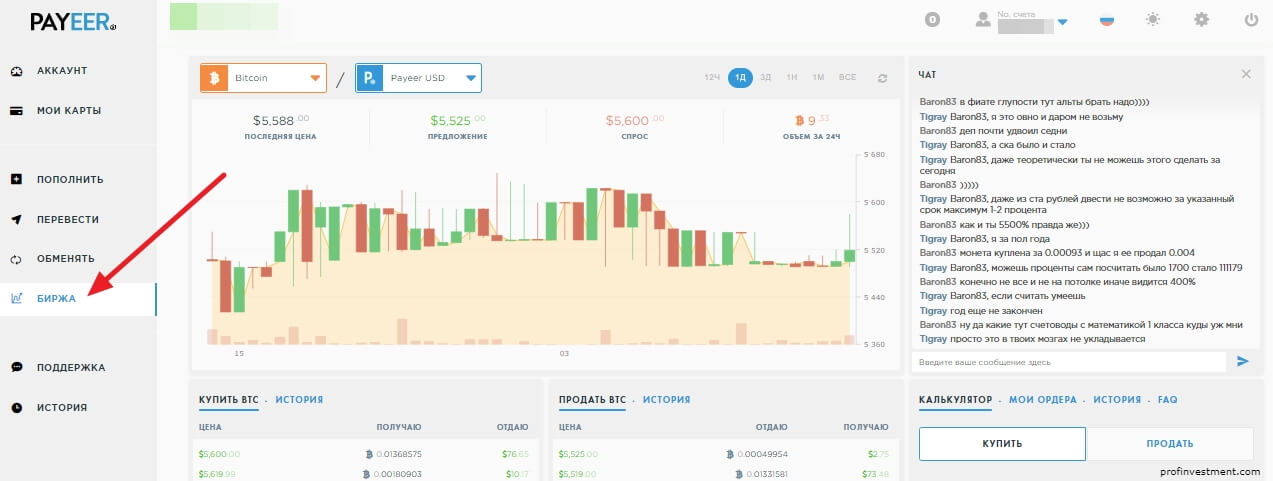Select buy order row priced $5,619.99

[364, 473]
